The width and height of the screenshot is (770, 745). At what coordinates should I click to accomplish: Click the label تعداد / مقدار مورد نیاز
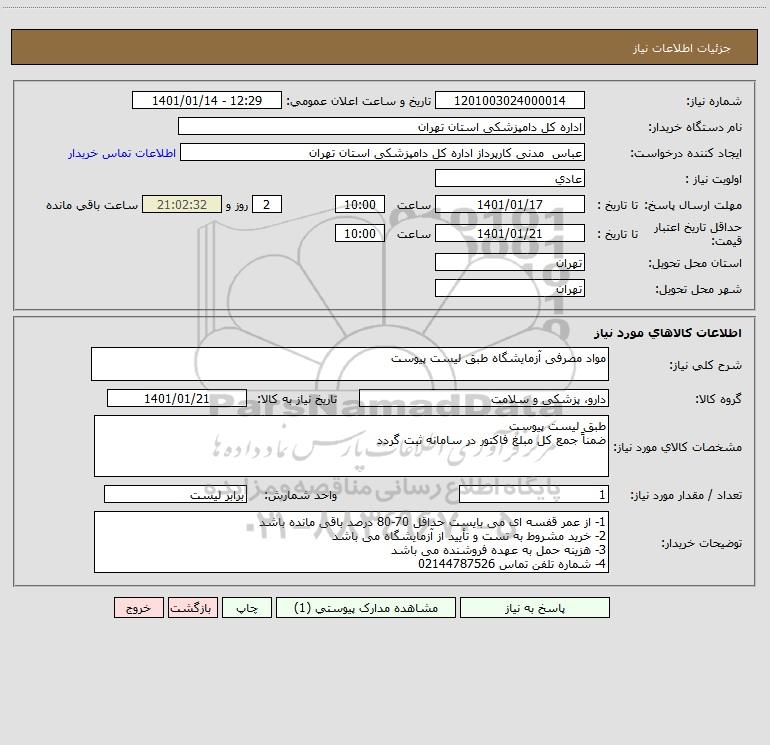[x=686, y=496]
